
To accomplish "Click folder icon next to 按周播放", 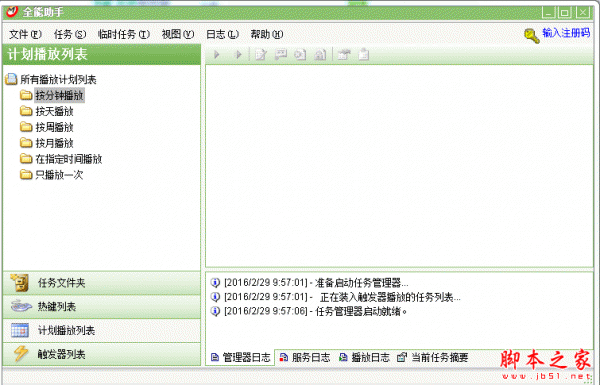I will (26, 127).
